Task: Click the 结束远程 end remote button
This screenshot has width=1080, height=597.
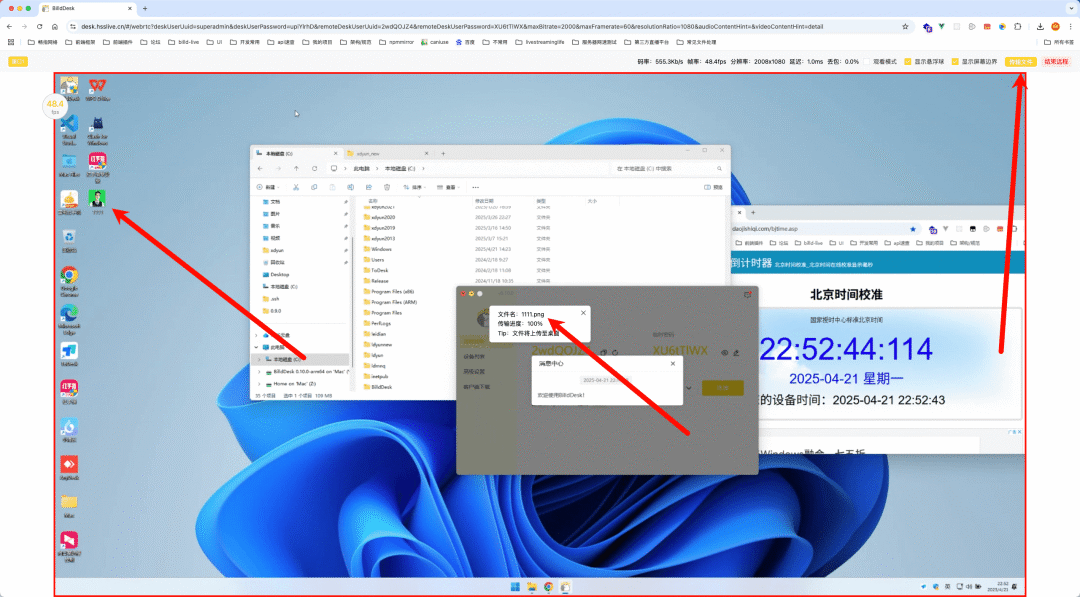Action: 1055,62
